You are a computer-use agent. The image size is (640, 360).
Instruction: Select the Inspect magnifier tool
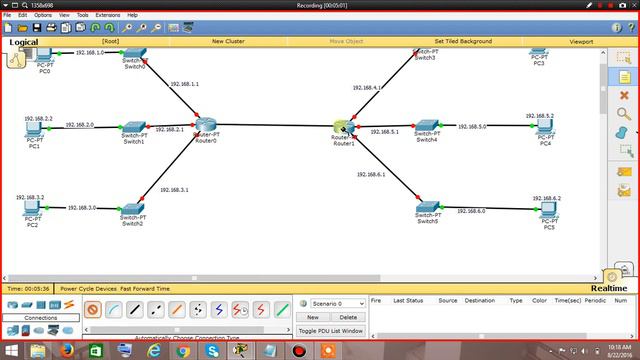click(x=623, y=114)
